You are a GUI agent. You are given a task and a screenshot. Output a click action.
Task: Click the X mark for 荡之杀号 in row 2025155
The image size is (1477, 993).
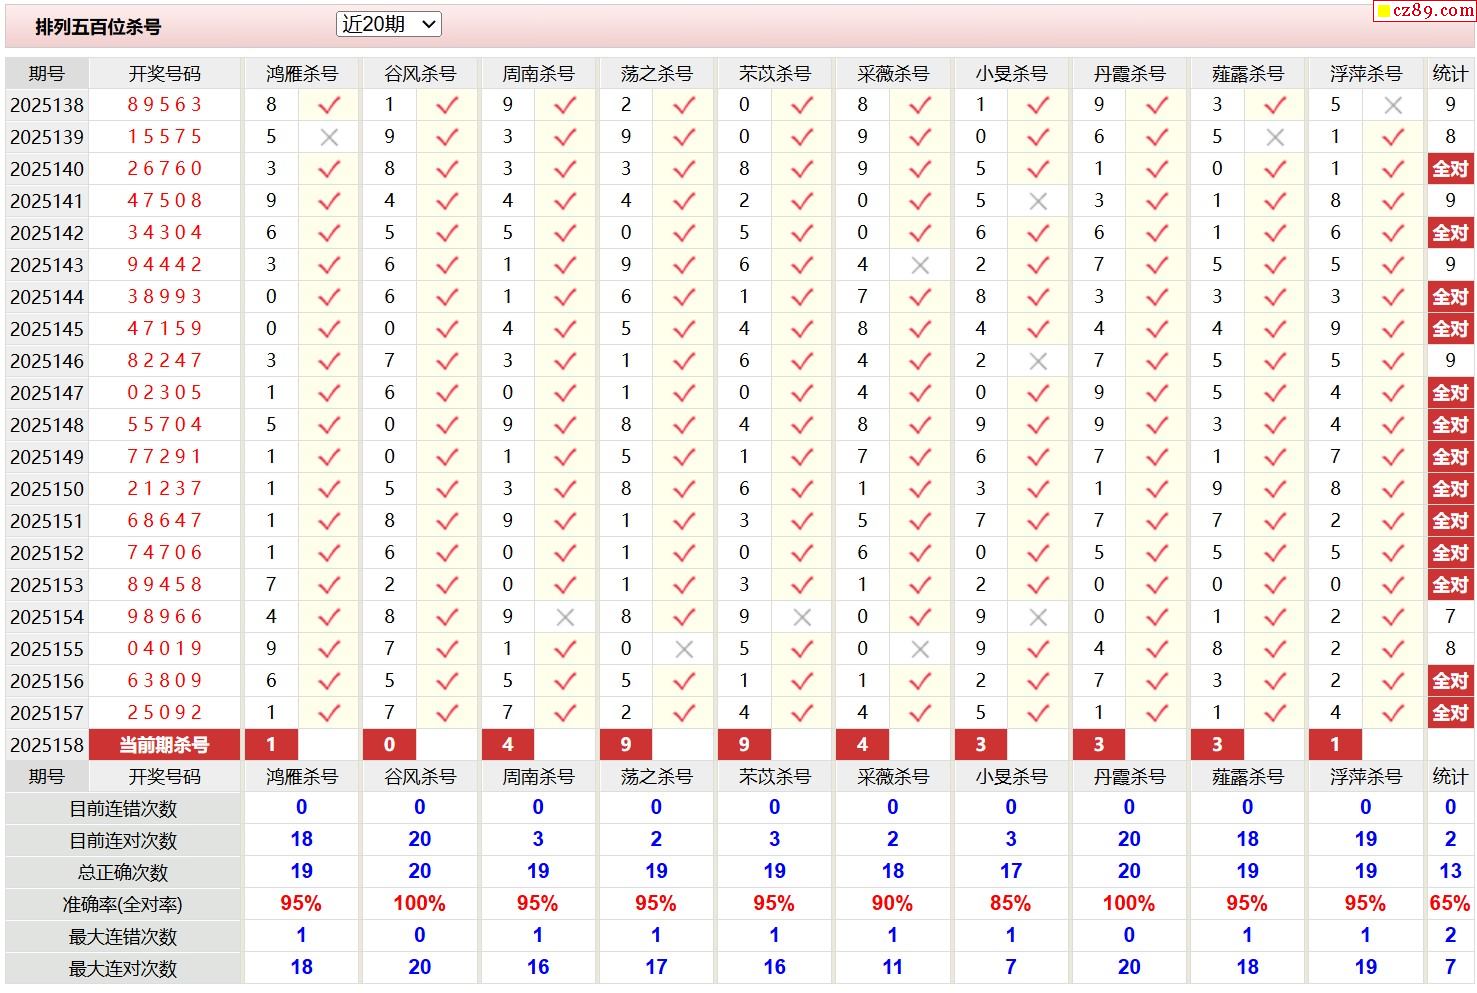pos(684,649)
